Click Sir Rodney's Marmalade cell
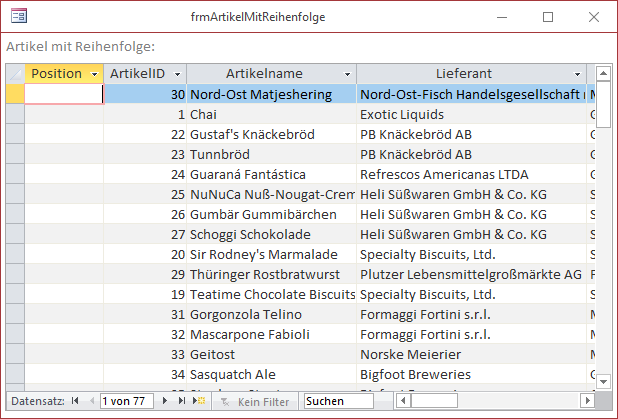 point(272,254)
